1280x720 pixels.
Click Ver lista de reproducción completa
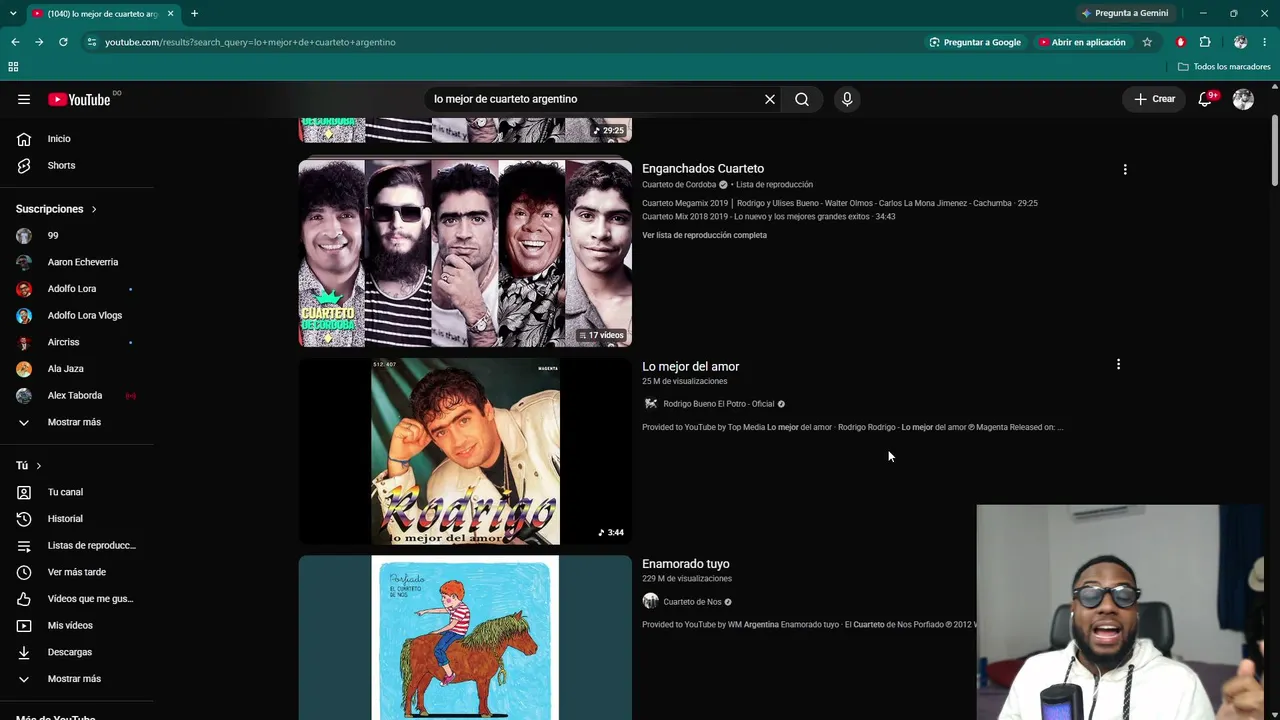pyautogui.click(x=704, y=235)
